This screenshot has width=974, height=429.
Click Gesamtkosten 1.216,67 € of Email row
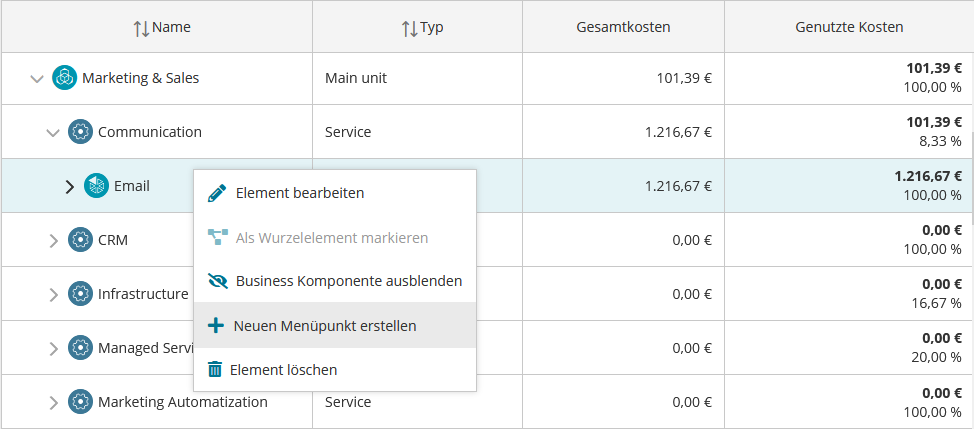(679, 186)
